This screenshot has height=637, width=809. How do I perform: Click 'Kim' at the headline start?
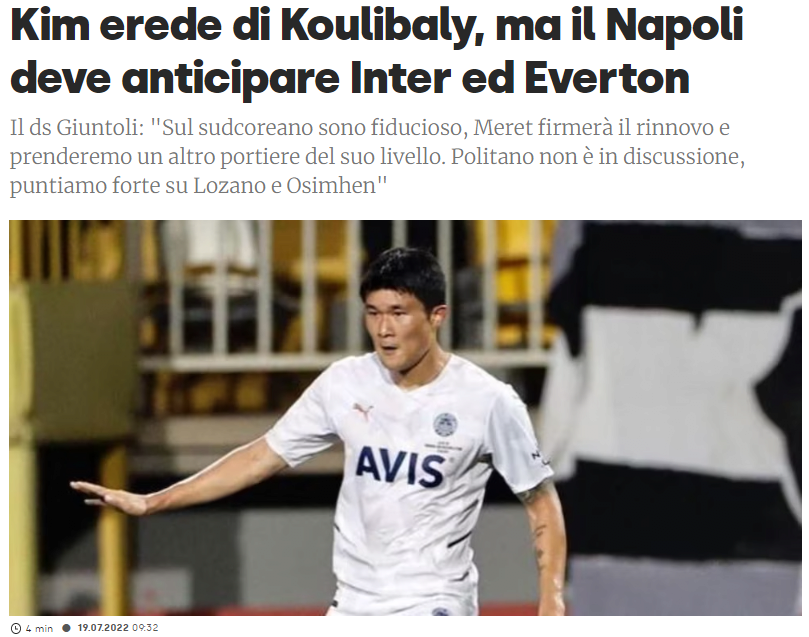coord(51,26)
